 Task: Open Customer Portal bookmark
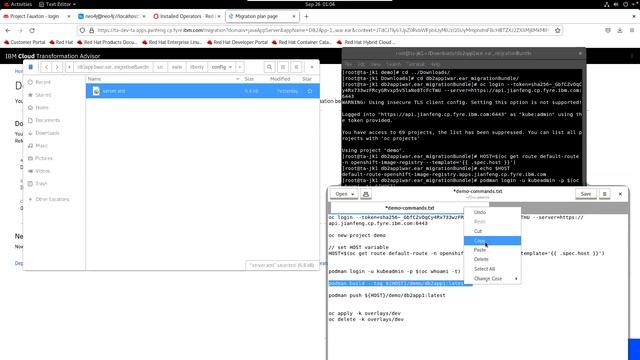24,42
